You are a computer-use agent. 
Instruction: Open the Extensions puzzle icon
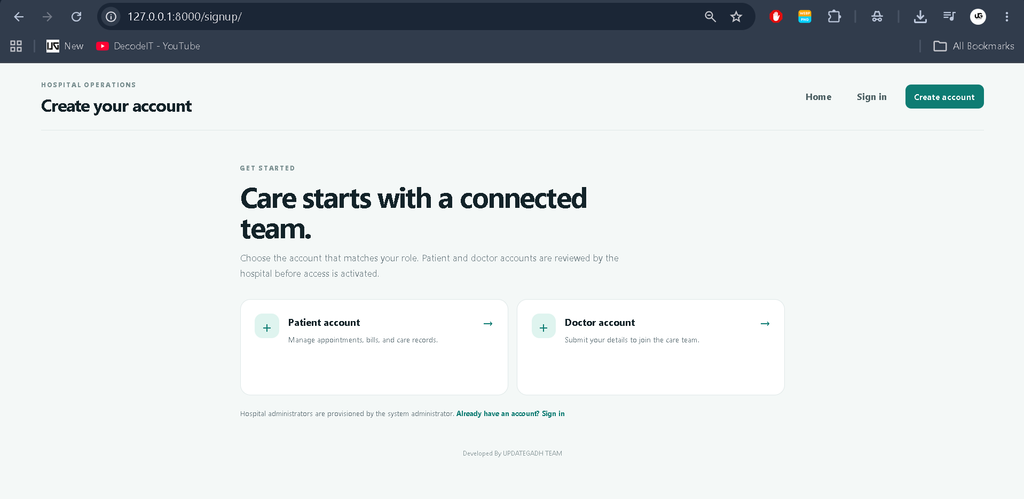click(x=834, y=17)
